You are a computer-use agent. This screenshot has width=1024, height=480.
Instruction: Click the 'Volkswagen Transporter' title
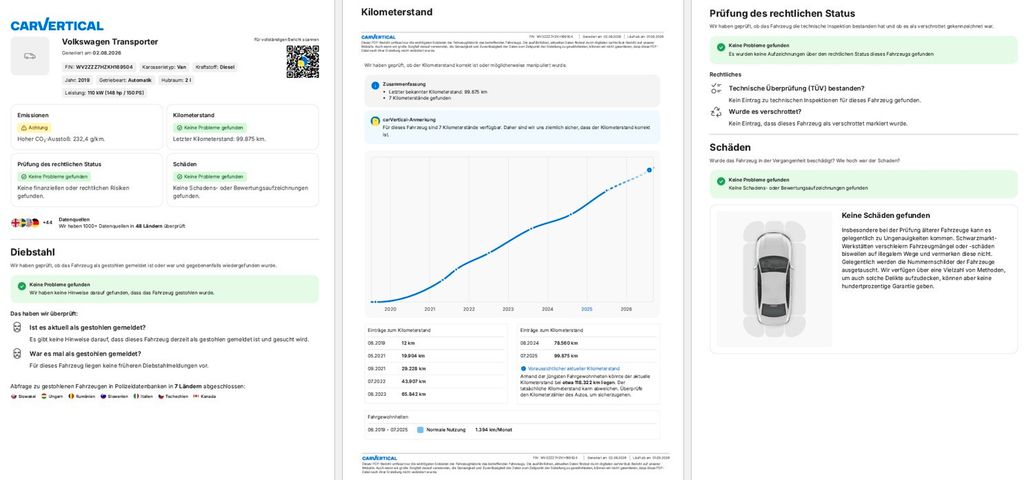pyautogui.click(x=110, y=42)
